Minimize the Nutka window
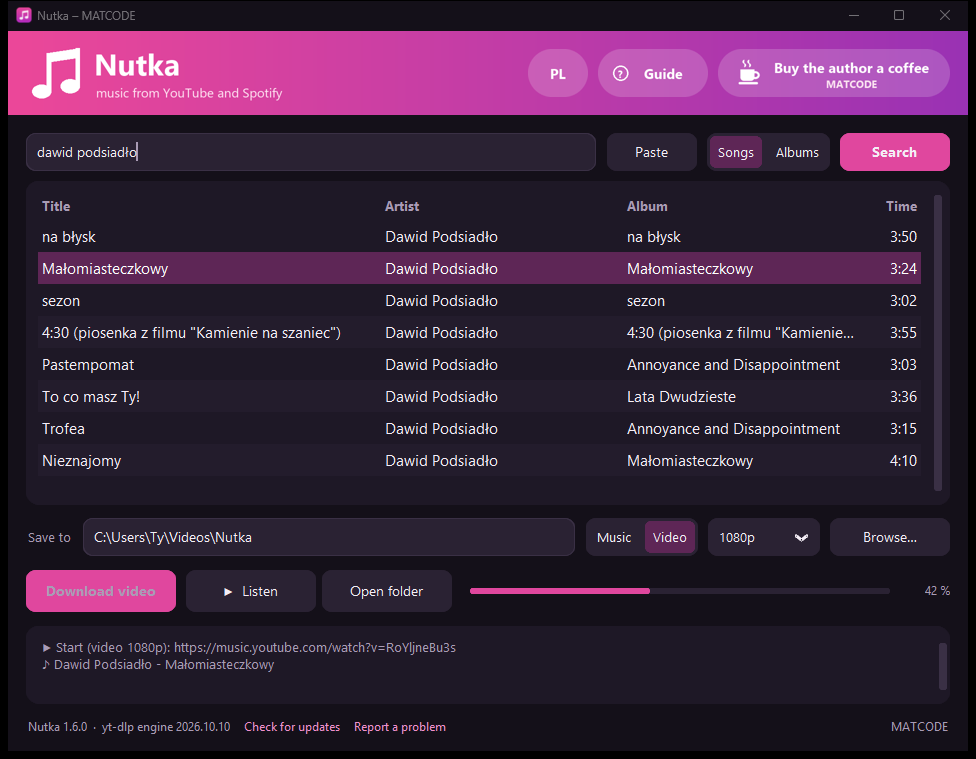Viewport: 976px width, 759px height. (x=854, y=15)
